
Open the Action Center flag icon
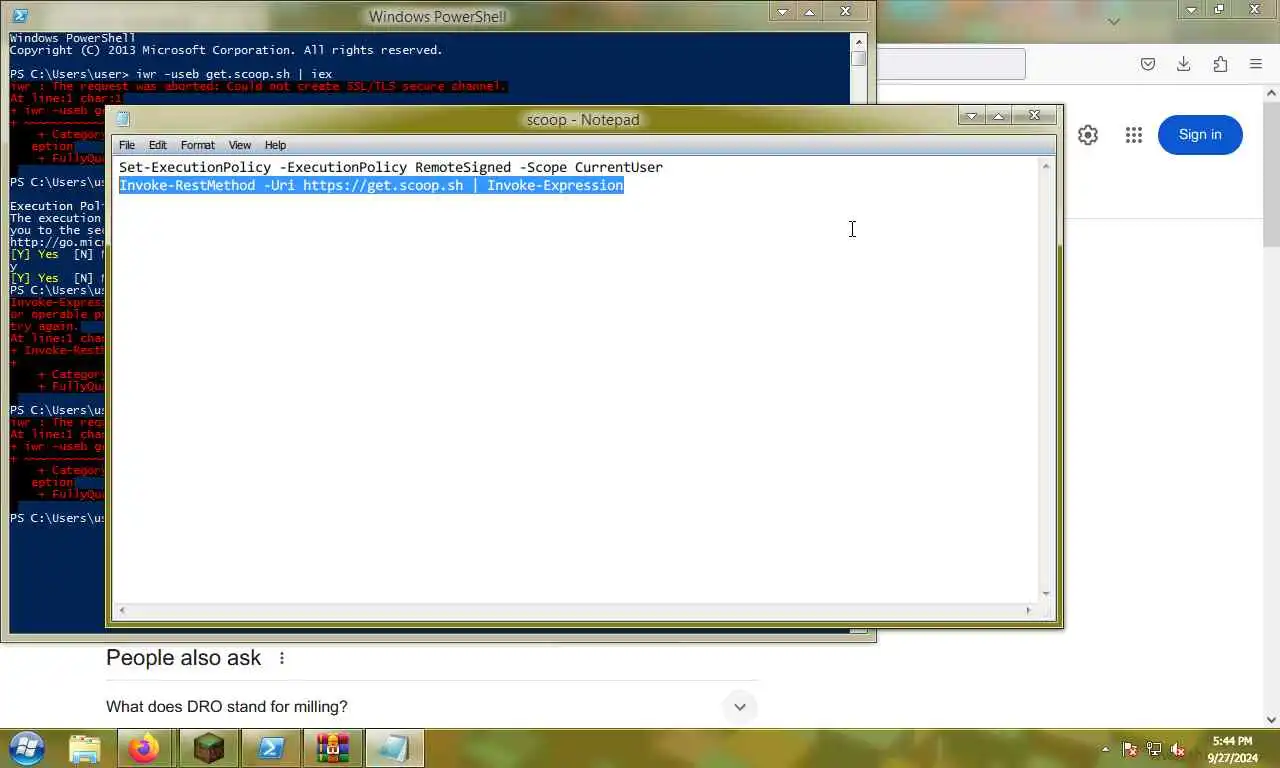(1130, 749)
